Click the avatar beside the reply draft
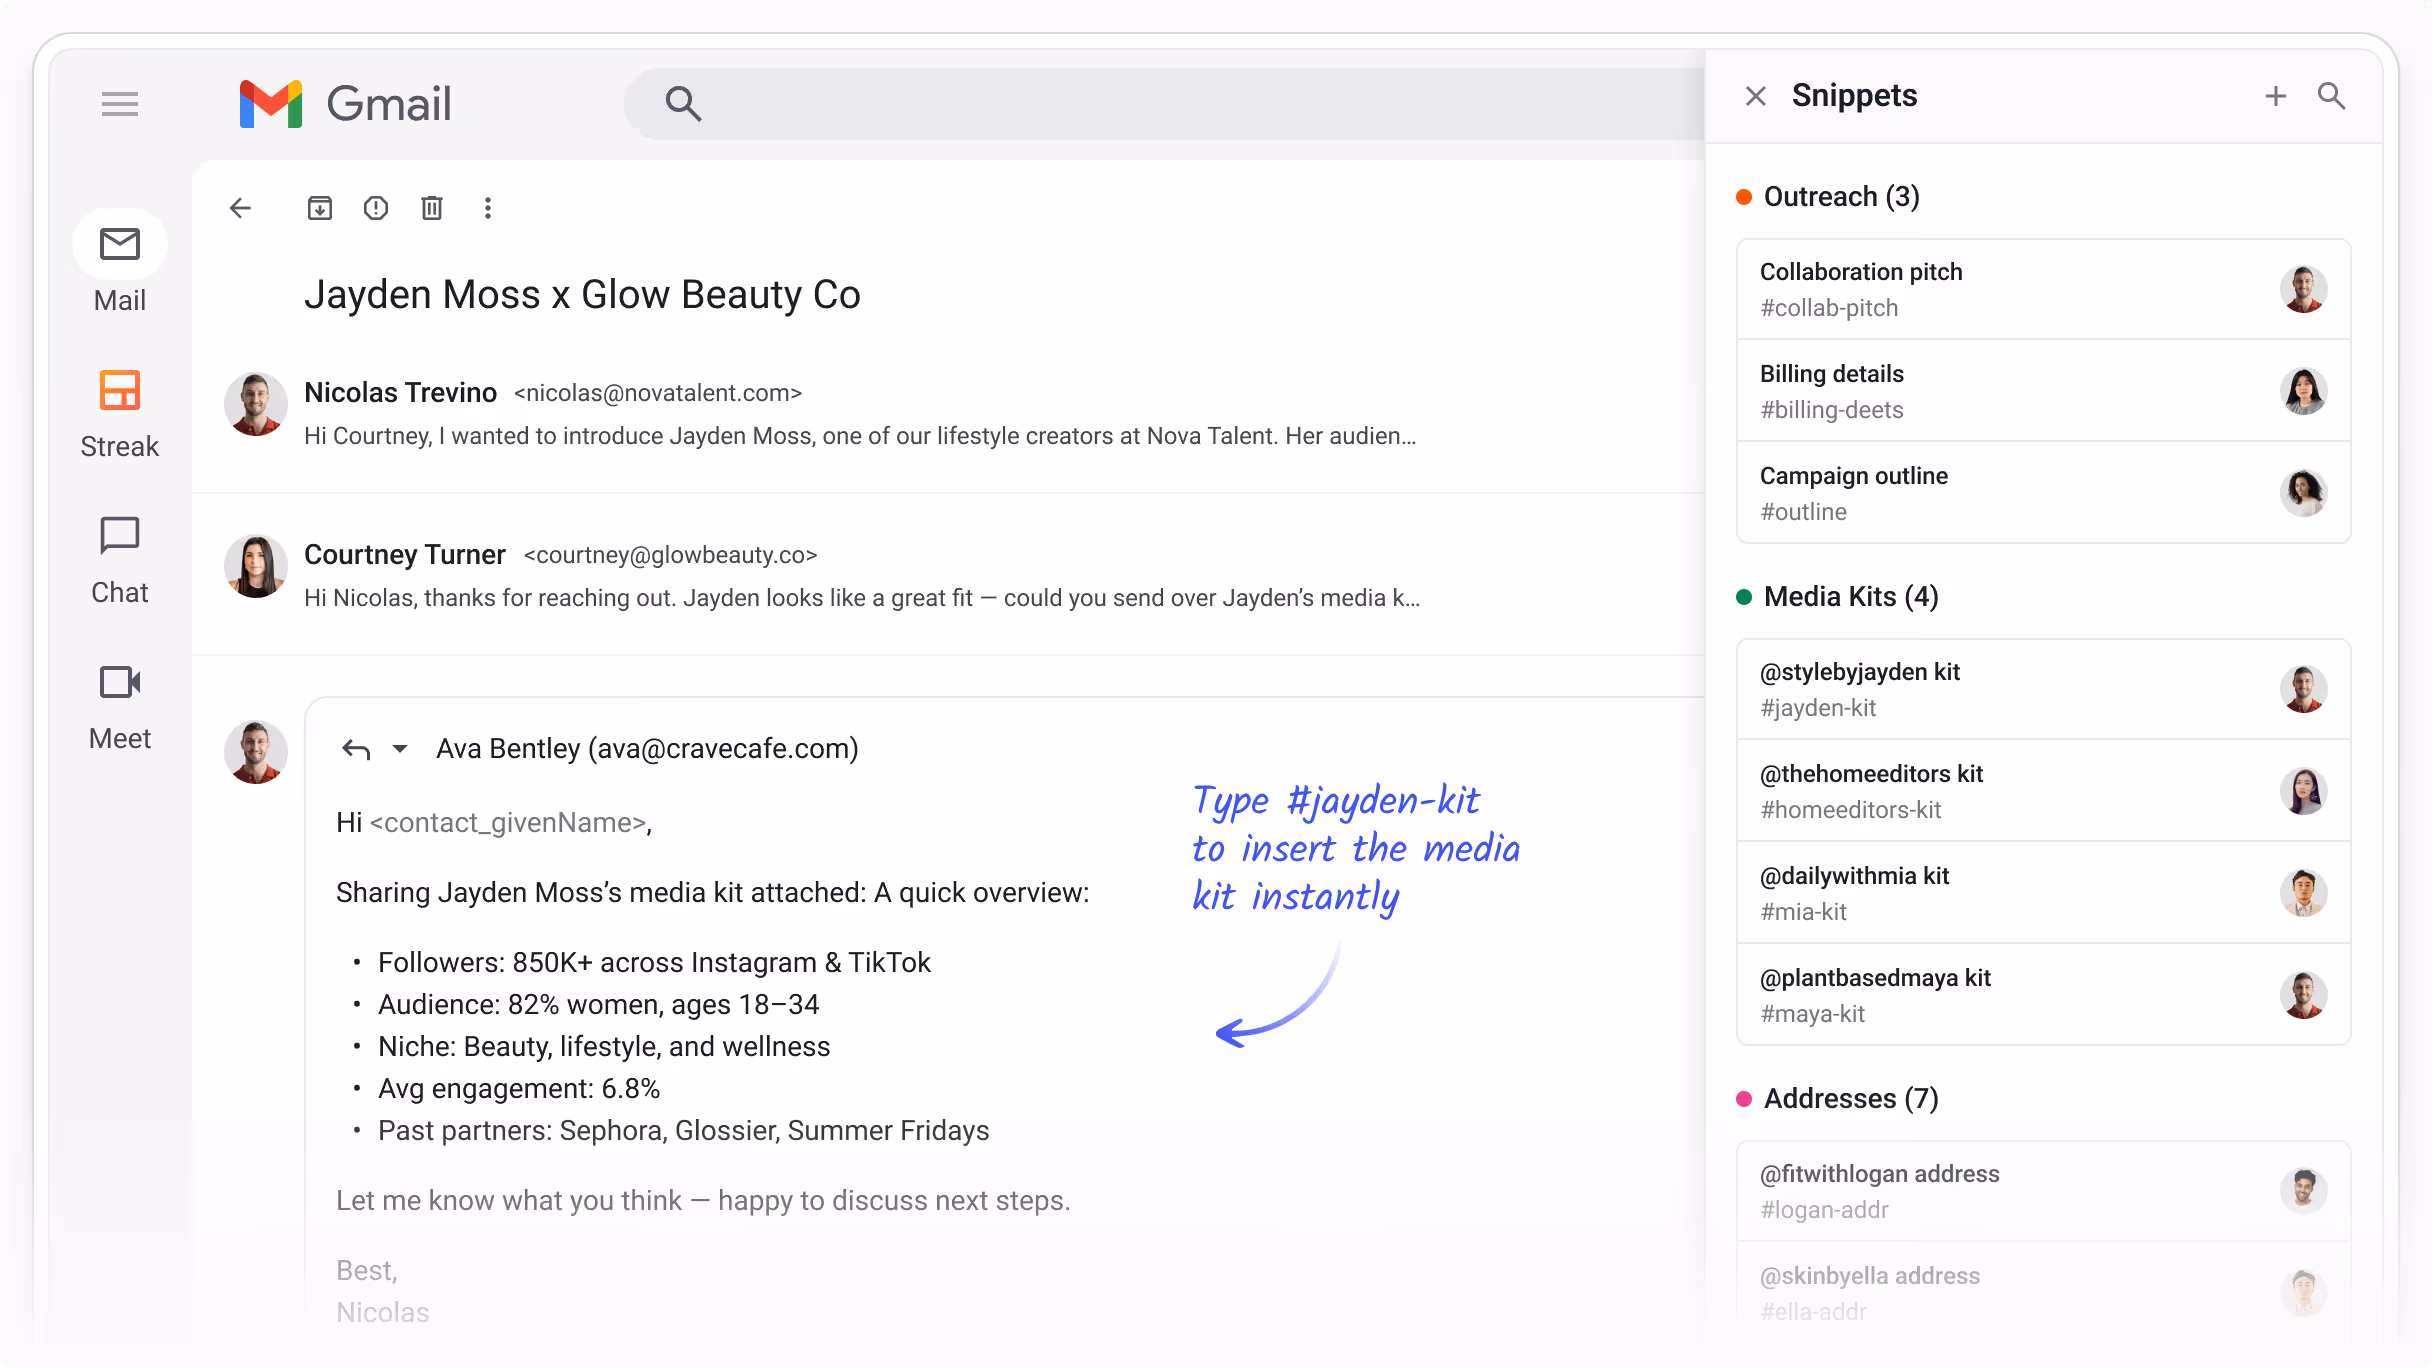The image size is (2432, 1368). [x=256, y=752]
